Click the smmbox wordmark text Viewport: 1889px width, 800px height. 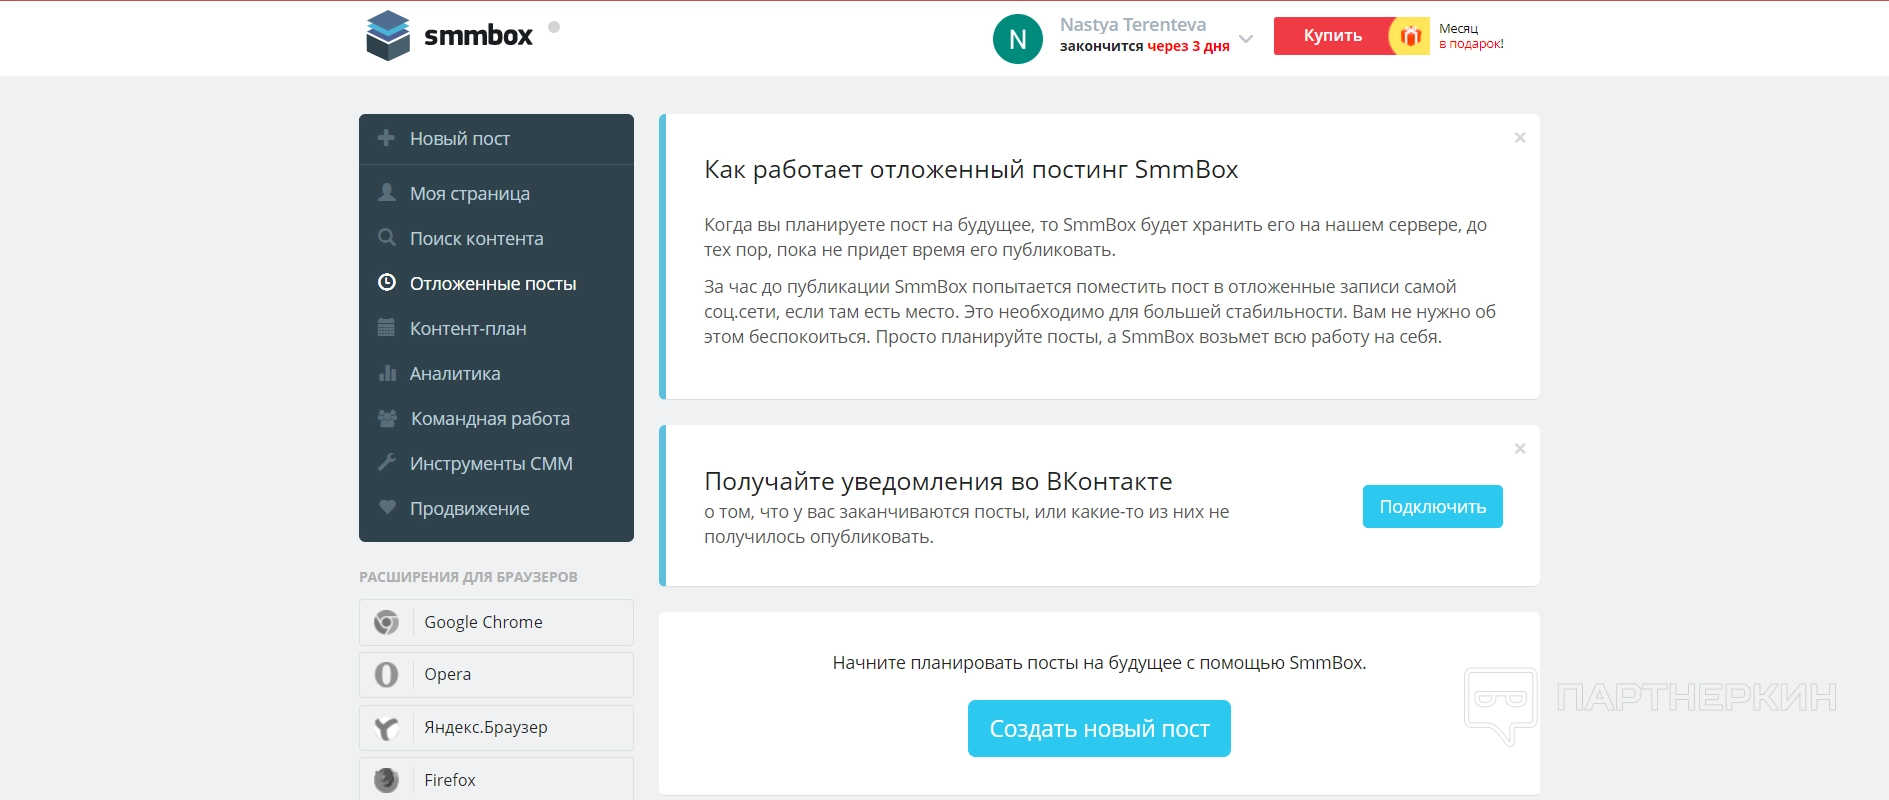tap(478, 36)
